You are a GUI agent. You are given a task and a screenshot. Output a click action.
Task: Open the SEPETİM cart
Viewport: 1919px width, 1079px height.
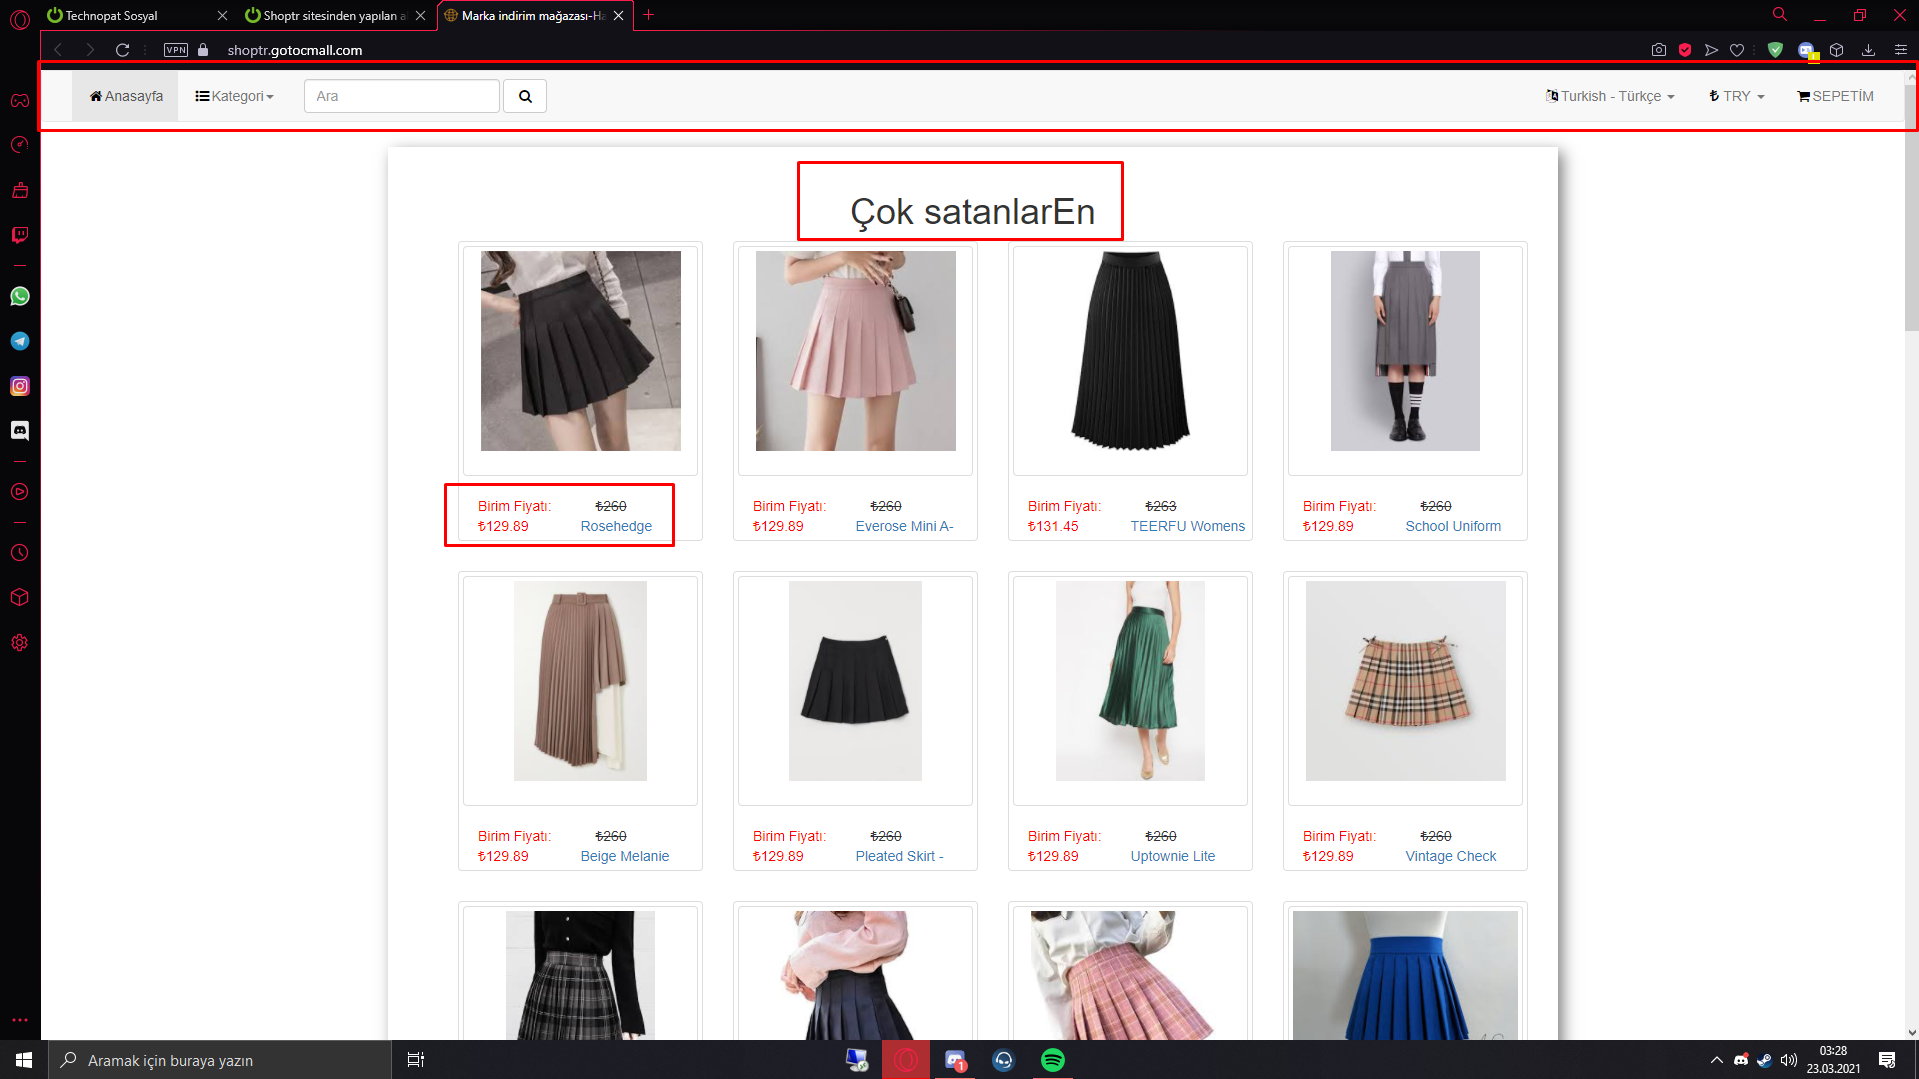(x=1835, y=96)
